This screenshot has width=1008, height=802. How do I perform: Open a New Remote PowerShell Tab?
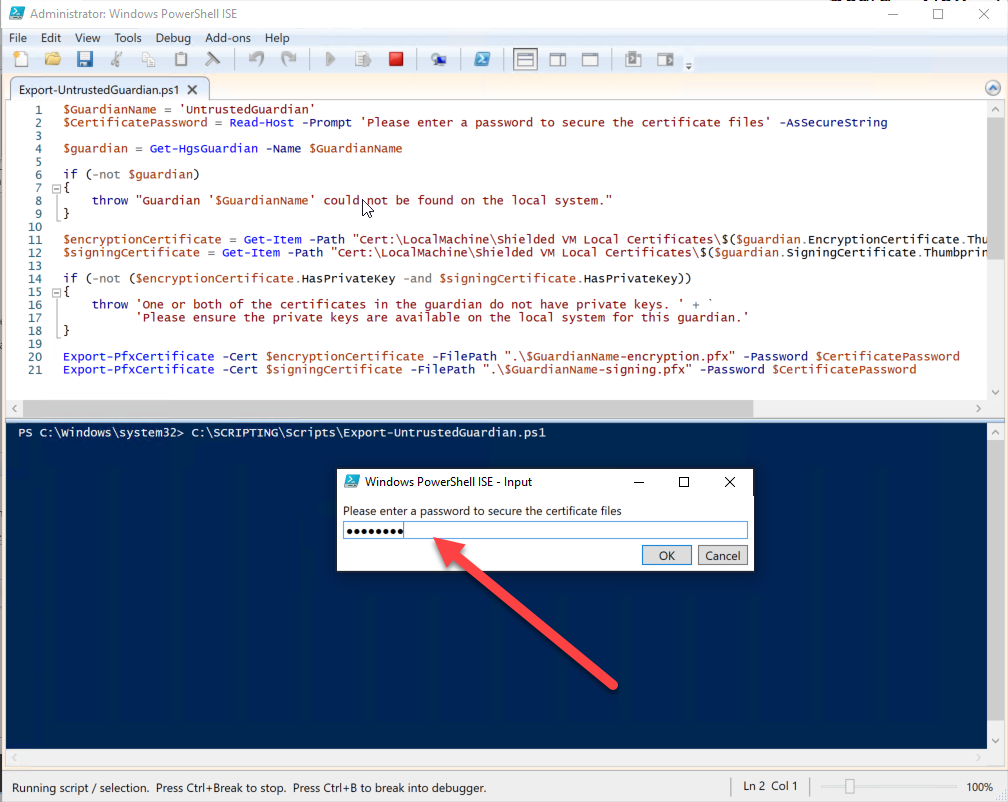439,60
